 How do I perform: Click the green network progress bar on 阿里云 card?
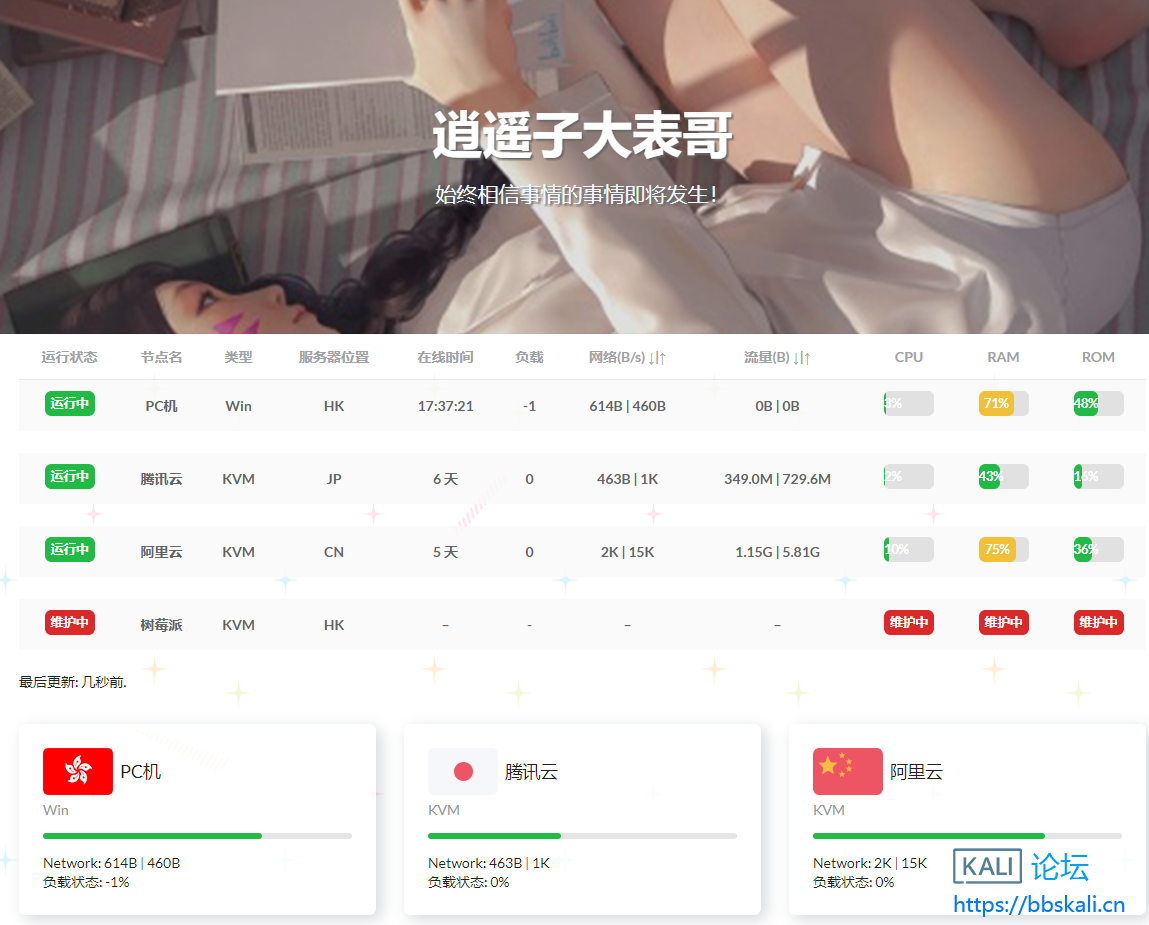pos(927,836)
